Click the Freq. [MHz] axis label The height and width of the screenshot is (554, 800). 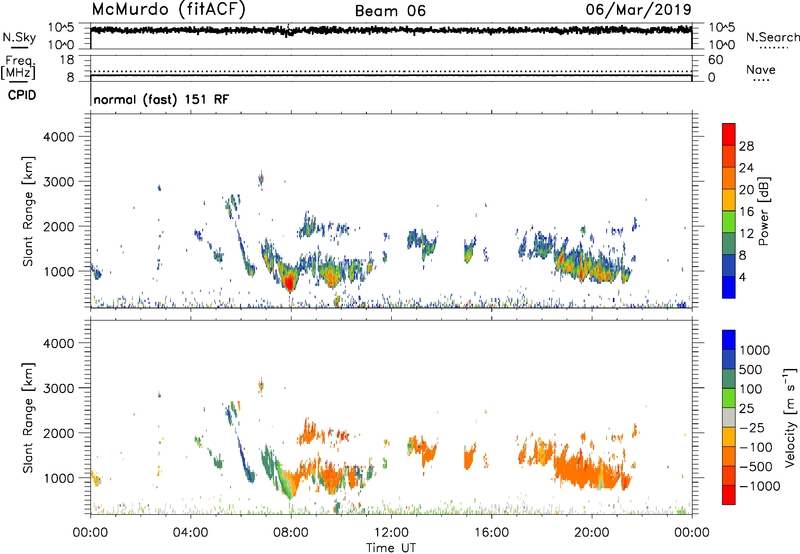[x=18, y=67]
